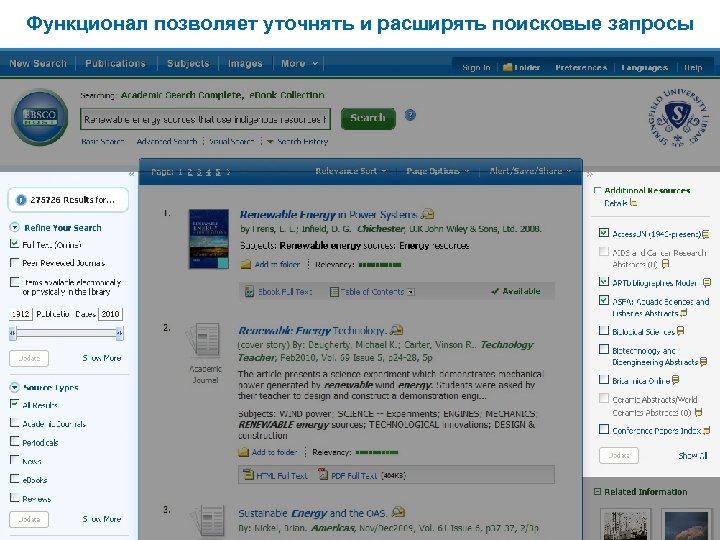
Task: Click the 1912 start year field
Action: pyautogui.click(x=21, y=314)
